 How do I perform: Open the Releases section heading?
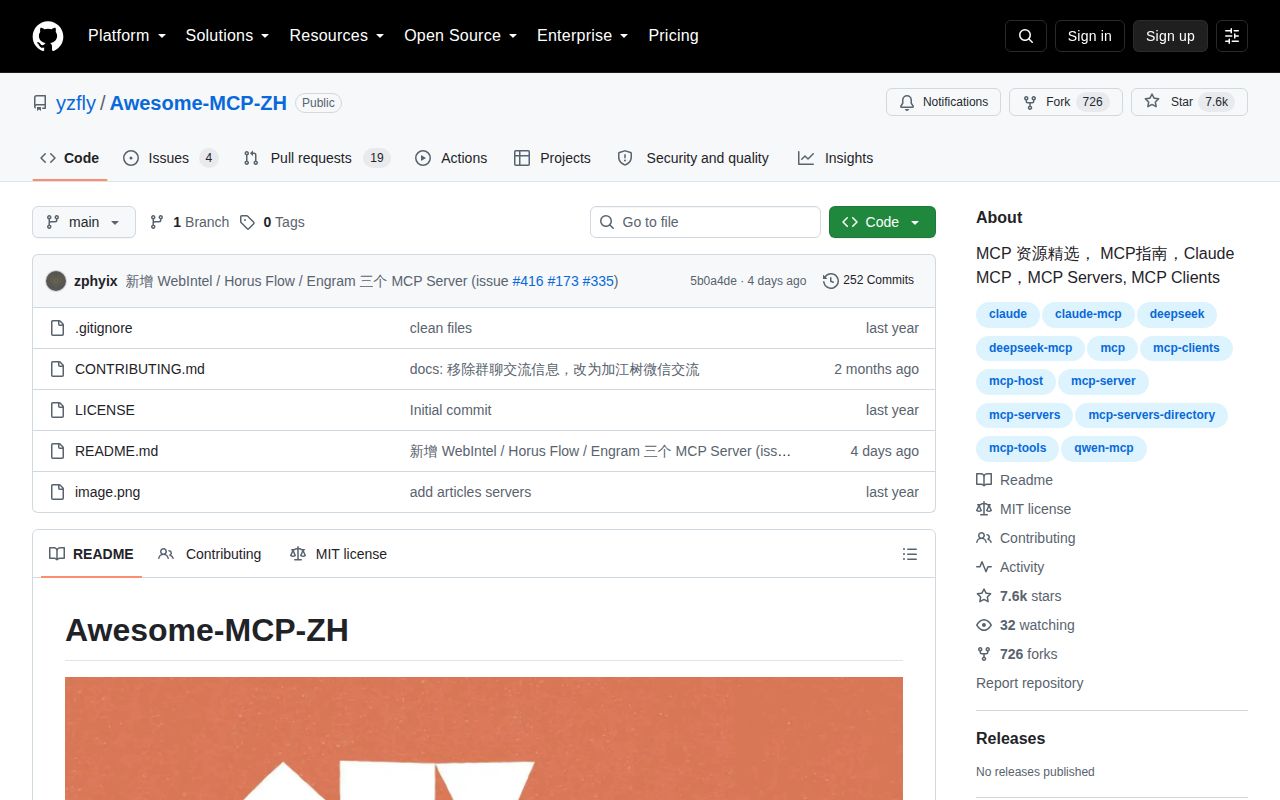(x=1010, y=738)
